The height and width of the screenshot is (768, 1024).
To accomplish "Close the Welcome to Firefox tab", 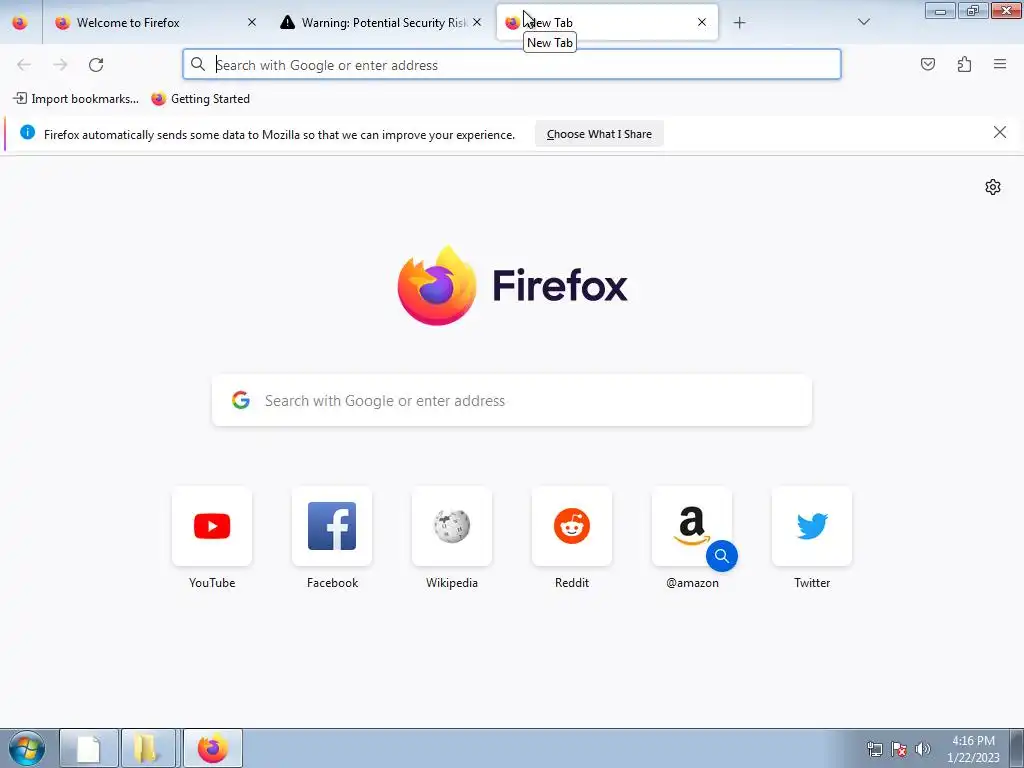I will [252, 22].
